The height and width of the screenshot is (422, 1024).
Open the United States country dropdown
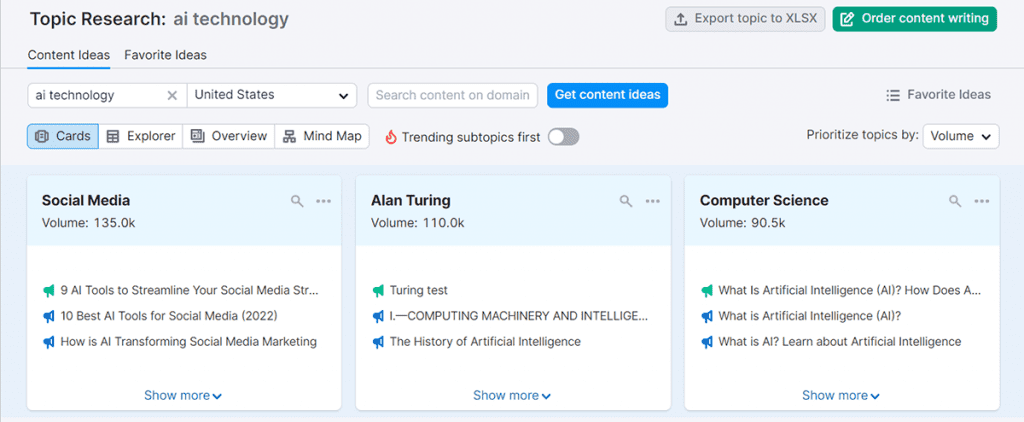point(272,95)
